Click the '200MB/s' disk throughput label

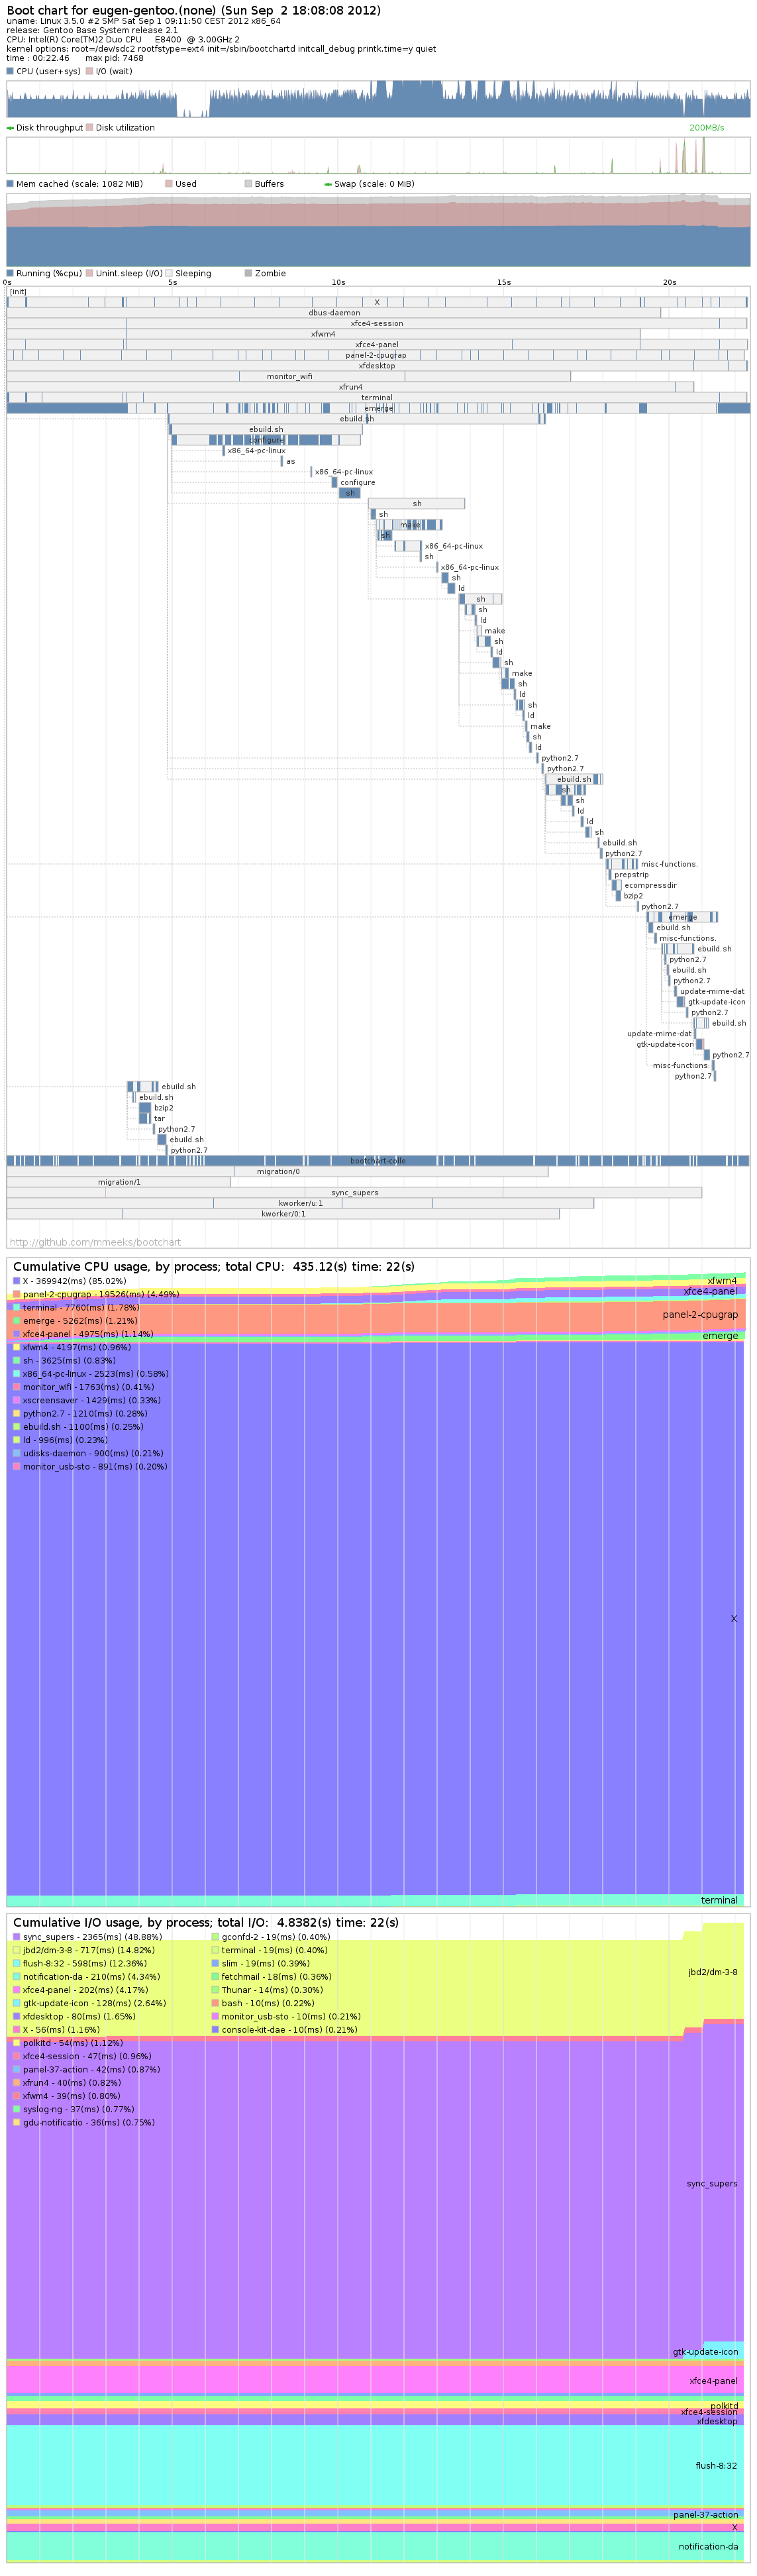tap(706, 127)
